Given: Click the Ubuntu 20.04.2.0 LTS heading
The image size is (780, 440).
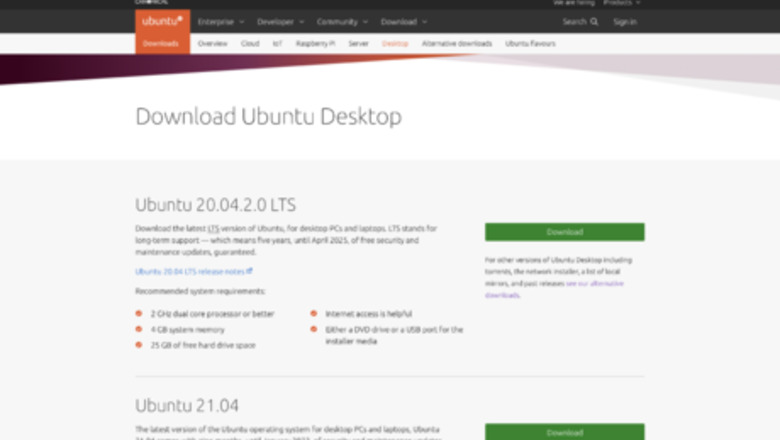Looking at the screenshot, I should tap(215, 205).
